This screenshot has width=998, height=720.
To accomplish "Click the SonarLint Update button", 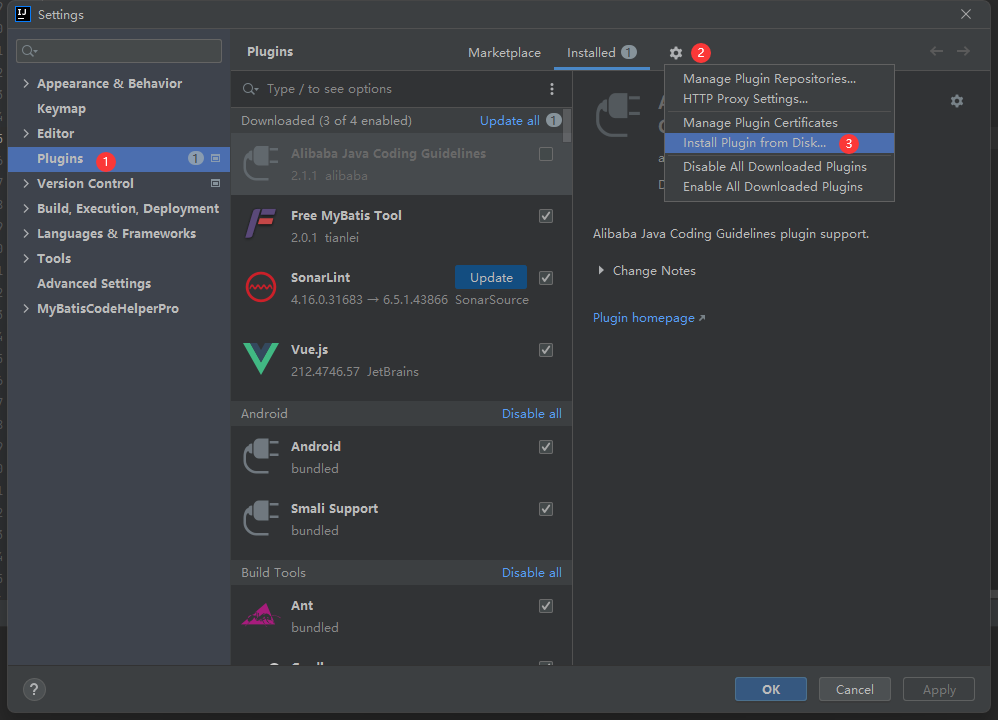I will coord(491,278).
